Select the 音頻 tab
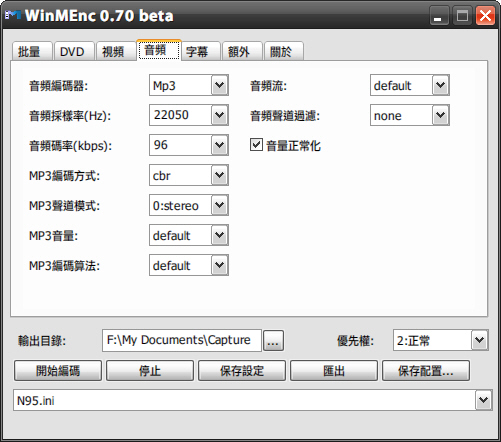This screenshot has width=501, height=442. click(x=159, y=50)
